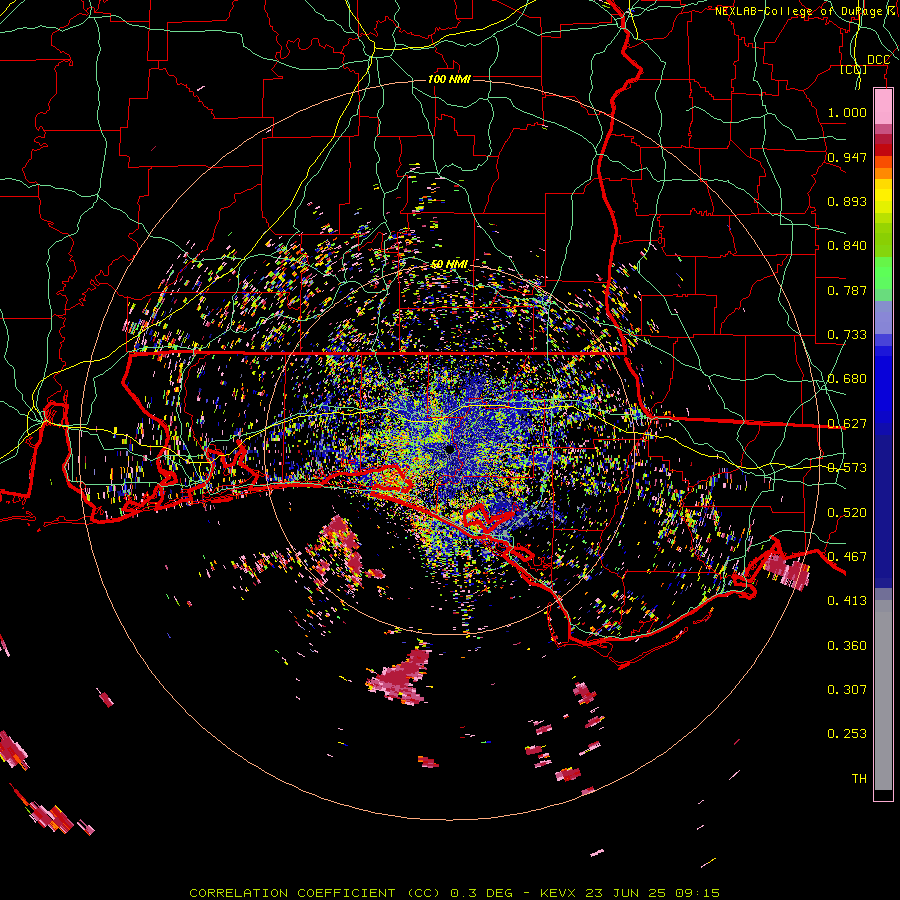Screen dimensions: 900x900
Task: Pick the periwinkle color bar segment
Action: pos(883,317)
